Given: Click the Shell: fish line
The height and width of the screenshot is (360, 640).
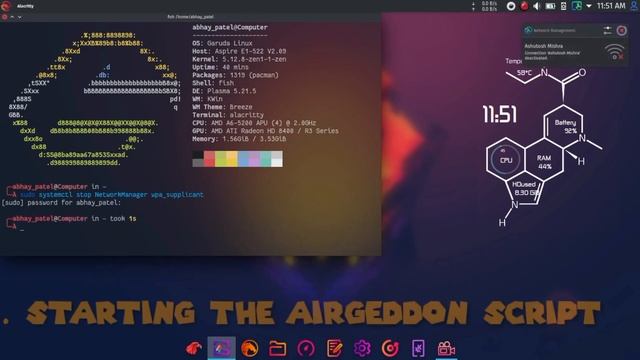Looking at the screenshot, I should point(213,83).
